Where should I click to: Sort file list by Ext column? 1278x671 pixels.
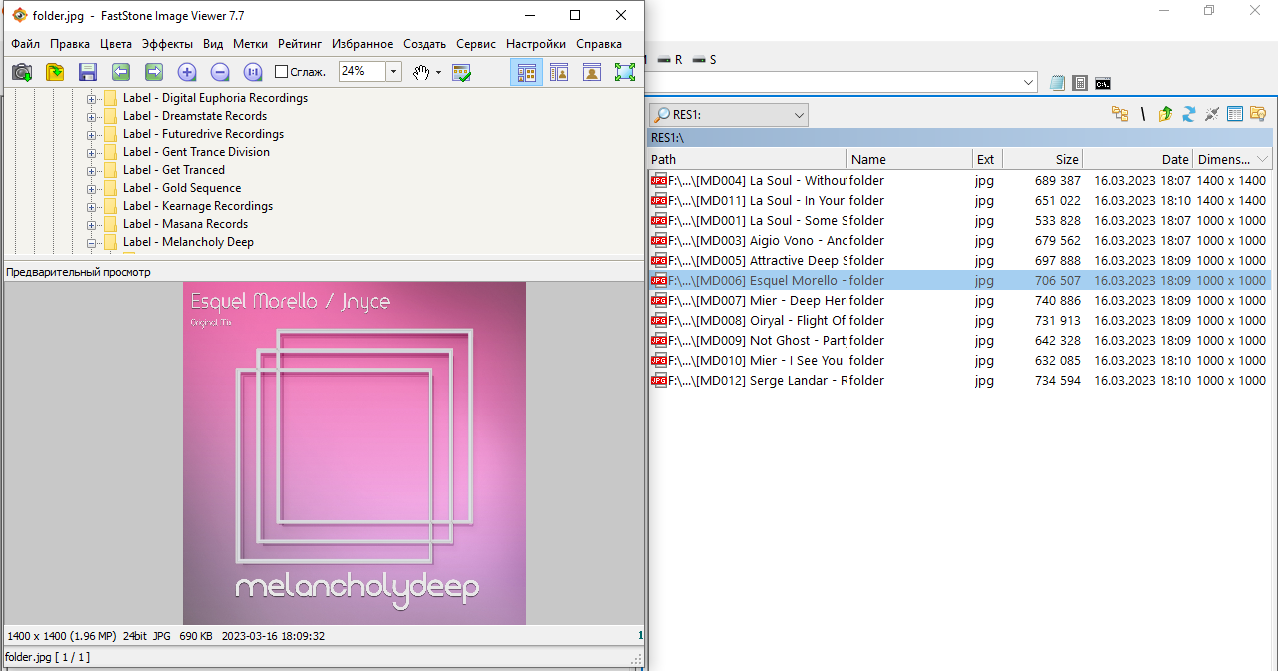click(x=988, y=159)
